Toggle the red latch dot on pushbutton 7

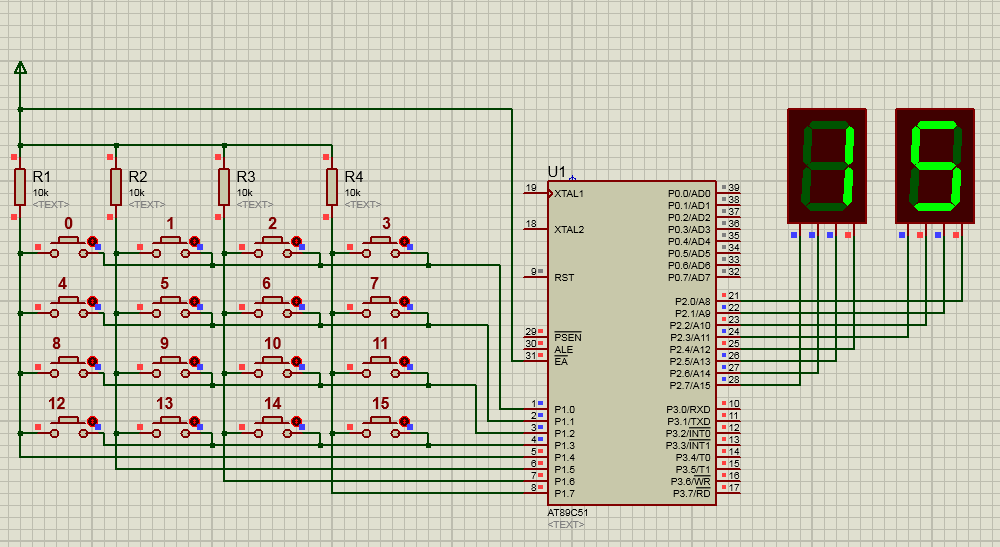[404, 301]
